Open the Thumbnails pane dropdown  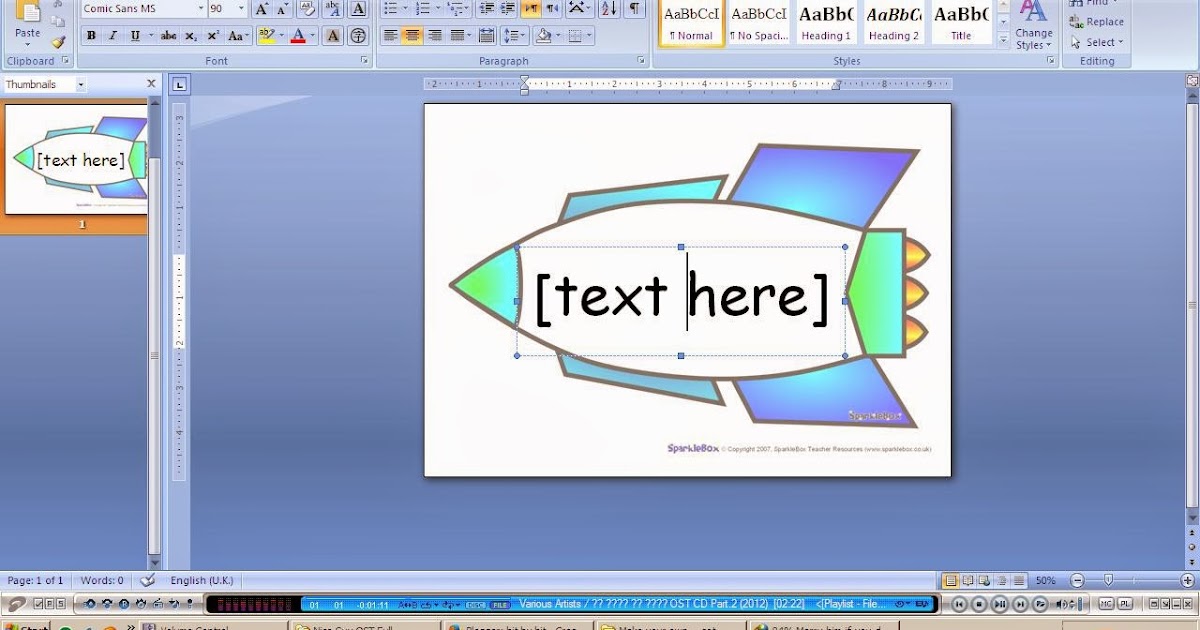click(x=80, y=85)
